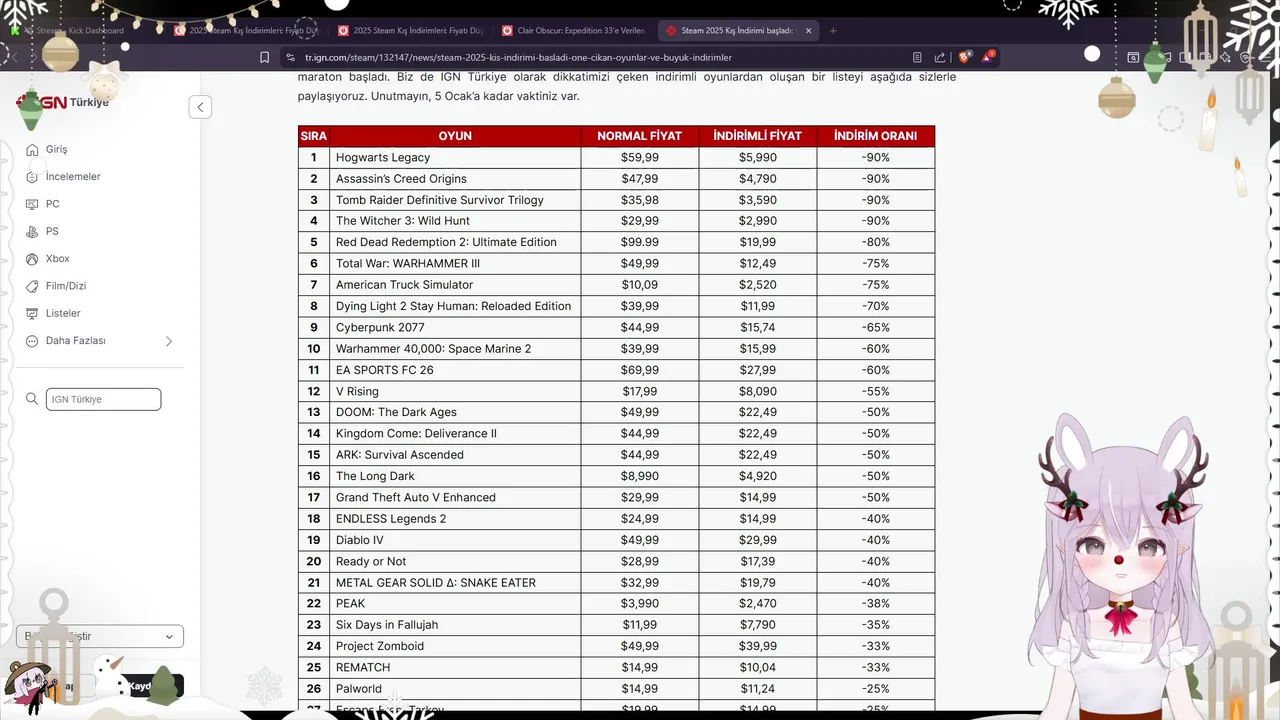Image resolution: width=1280 pixels, height=720 pixels.
Task: Open the İncelemeler menu link
Action: (73, 177)
